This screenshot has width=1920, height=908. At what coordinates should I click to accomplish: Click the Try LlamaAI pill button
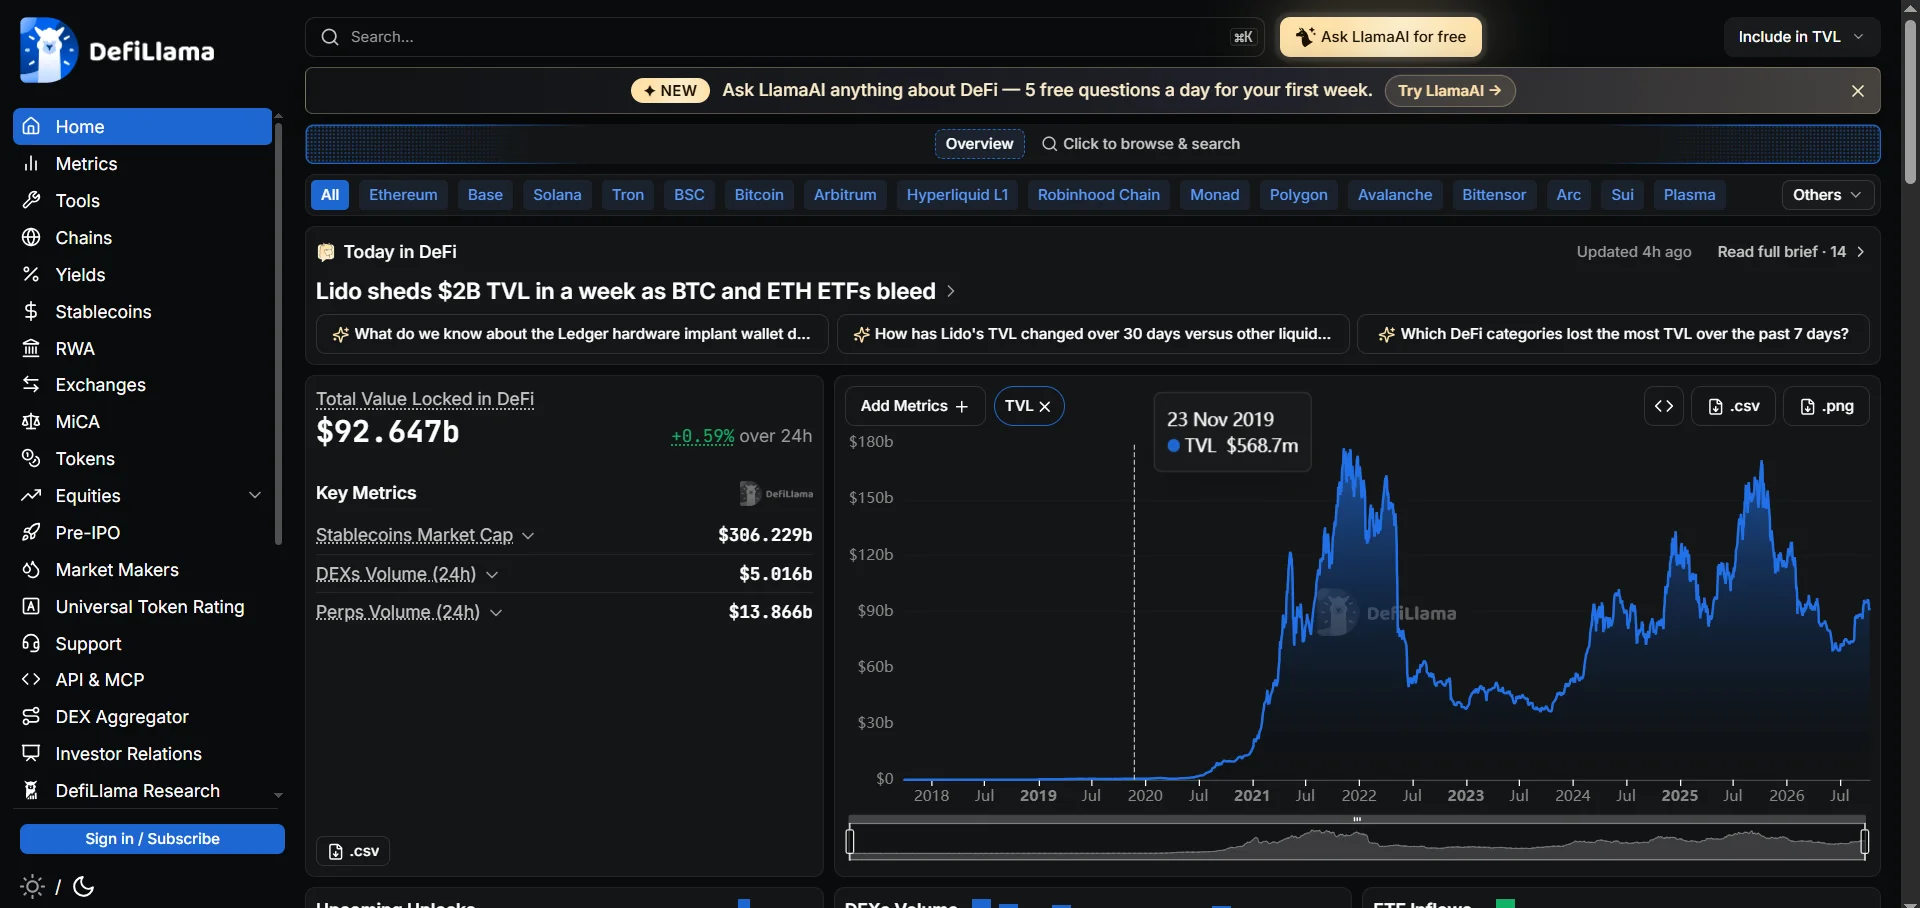1450,91
